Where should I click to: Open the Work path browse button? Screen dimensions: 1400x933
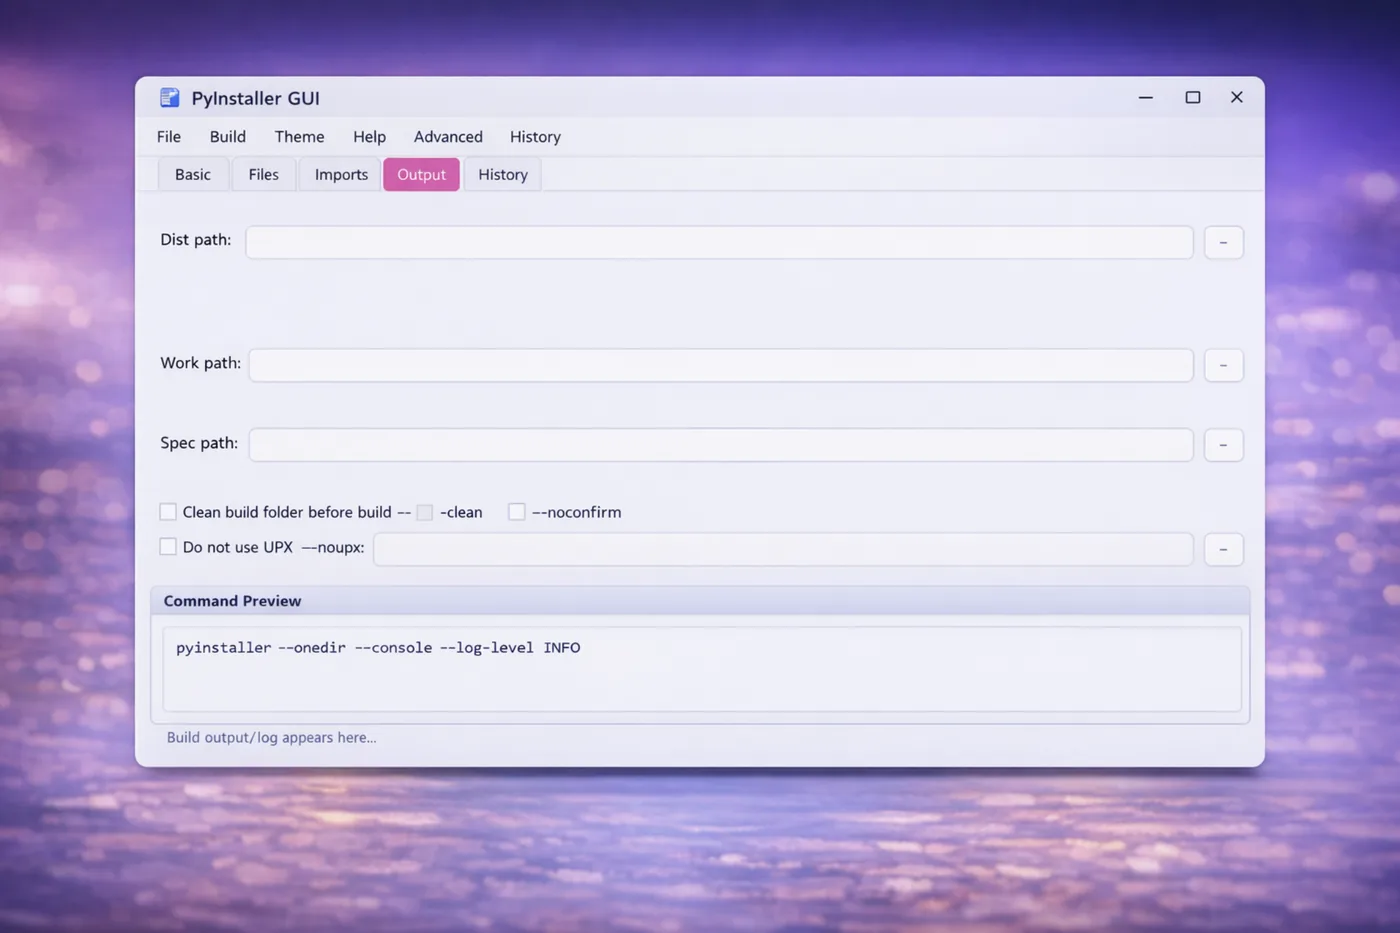tap(1223, 365)
